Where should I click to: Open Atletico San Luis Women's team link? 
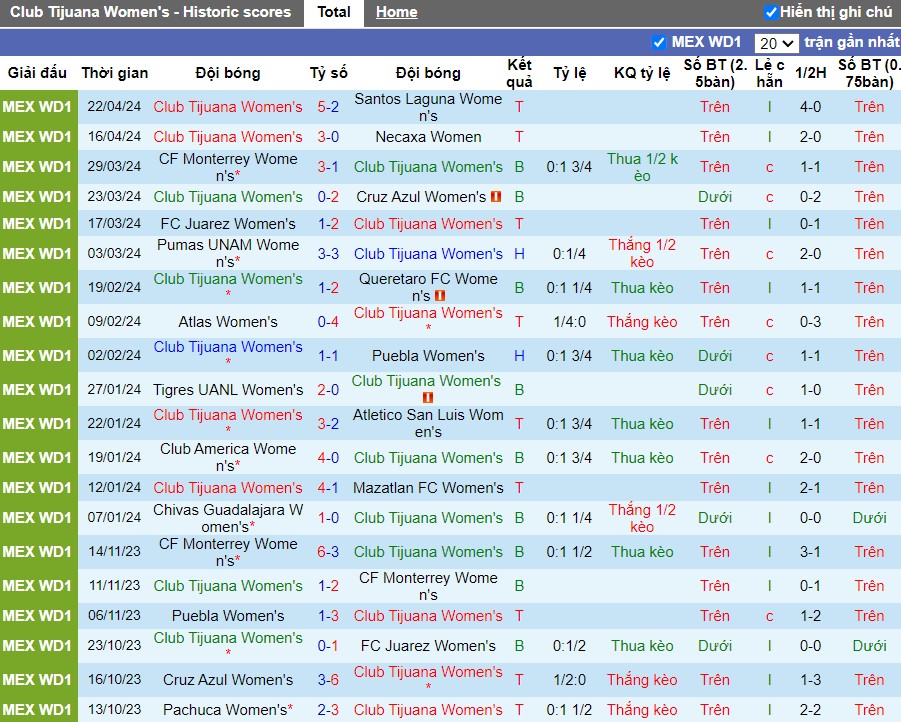pos(428,424)
